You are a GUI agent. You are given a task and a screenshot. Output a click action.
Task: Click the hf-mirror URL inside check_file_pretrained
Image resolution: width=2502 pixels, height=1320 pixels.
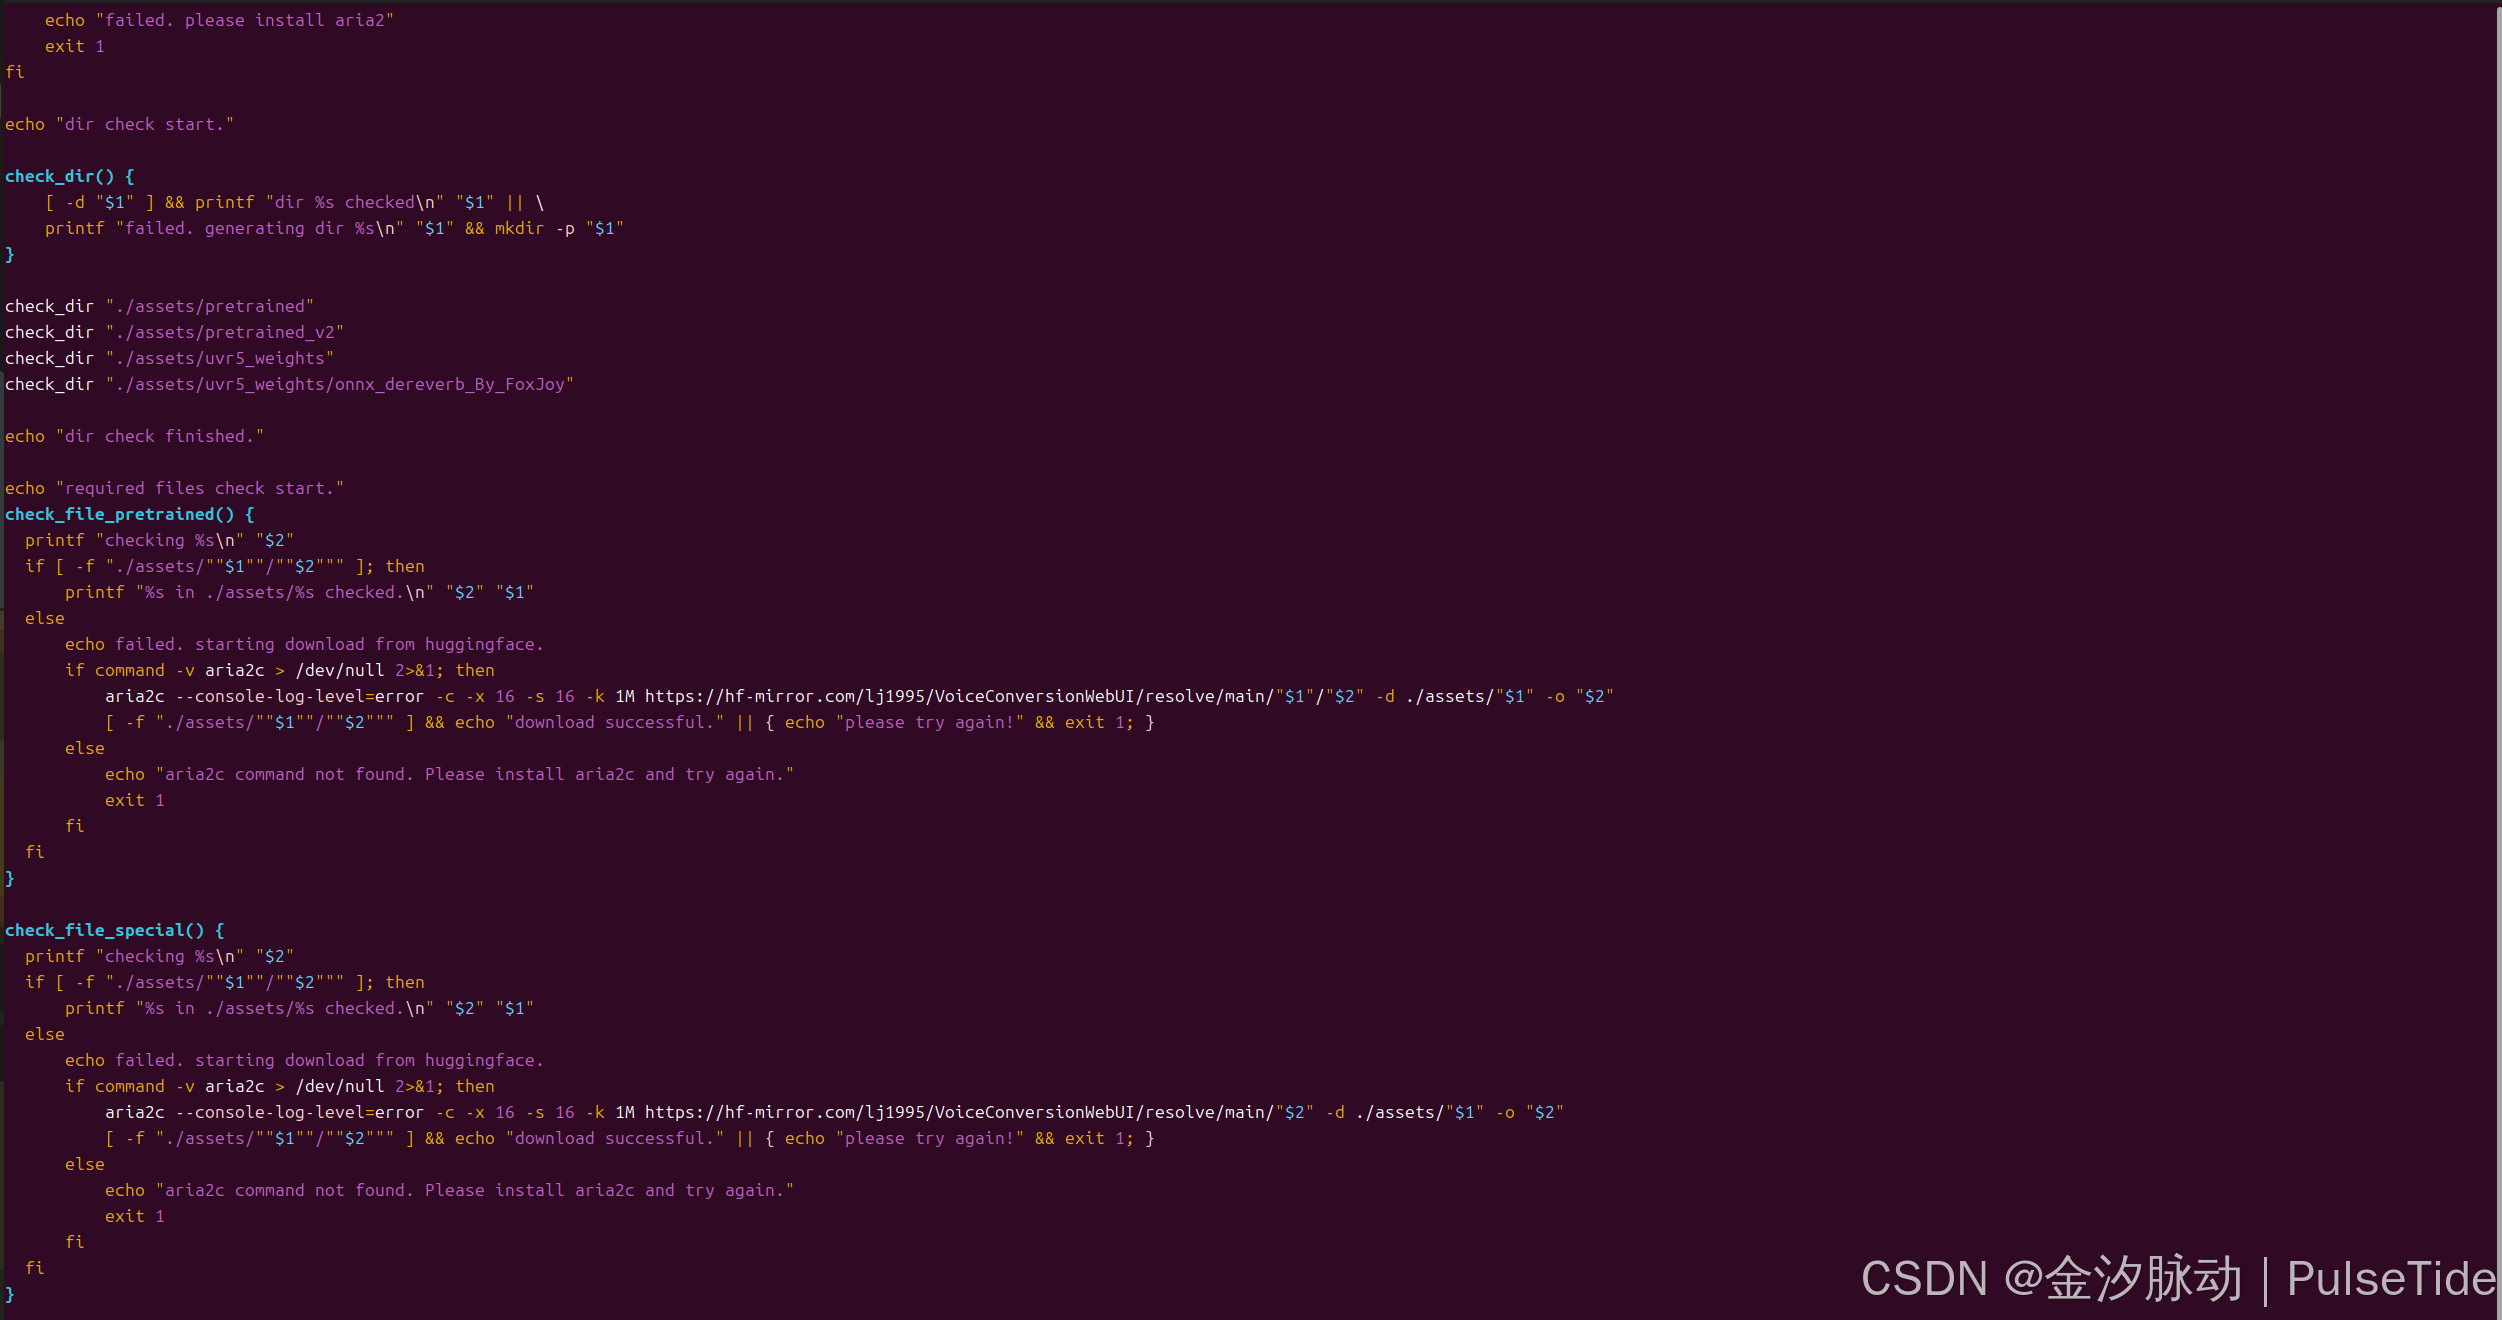1004,696
